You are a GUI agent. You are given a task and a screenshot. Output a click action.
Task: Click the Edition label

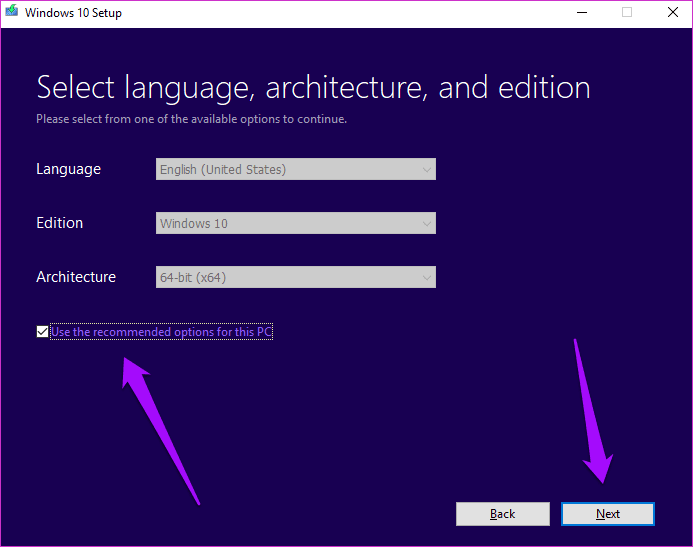60,223
